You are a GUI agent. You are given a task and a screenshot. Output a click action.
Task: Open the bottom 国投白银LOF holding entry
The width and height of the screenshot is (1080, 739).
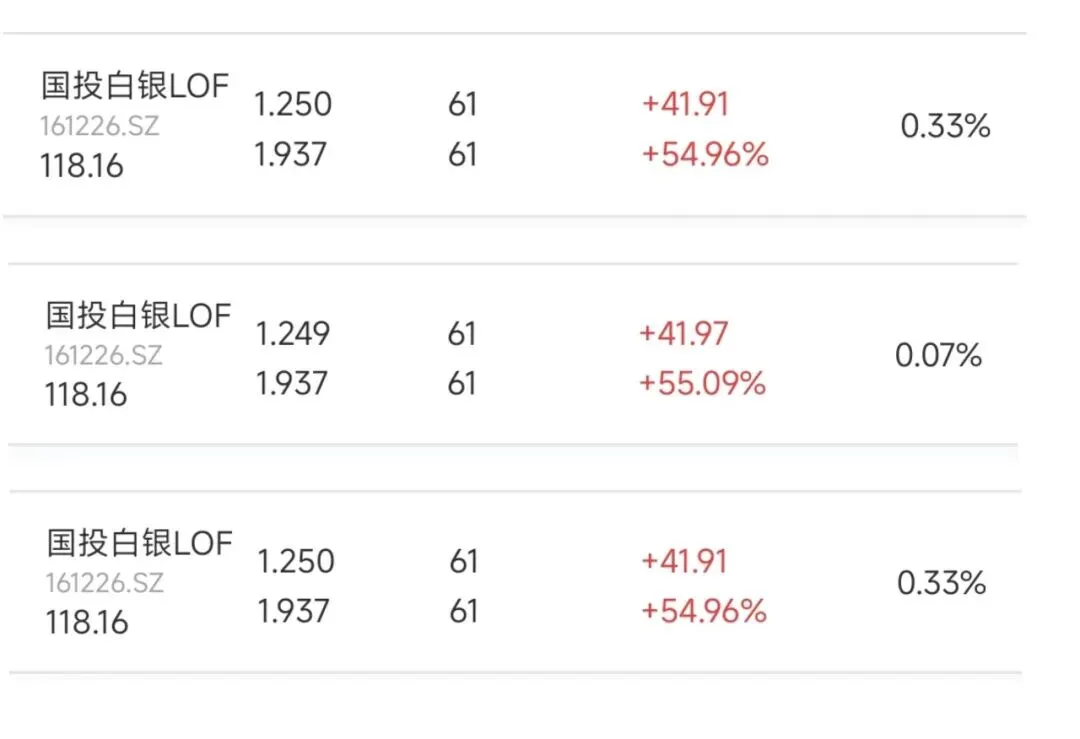coord(515,582)
